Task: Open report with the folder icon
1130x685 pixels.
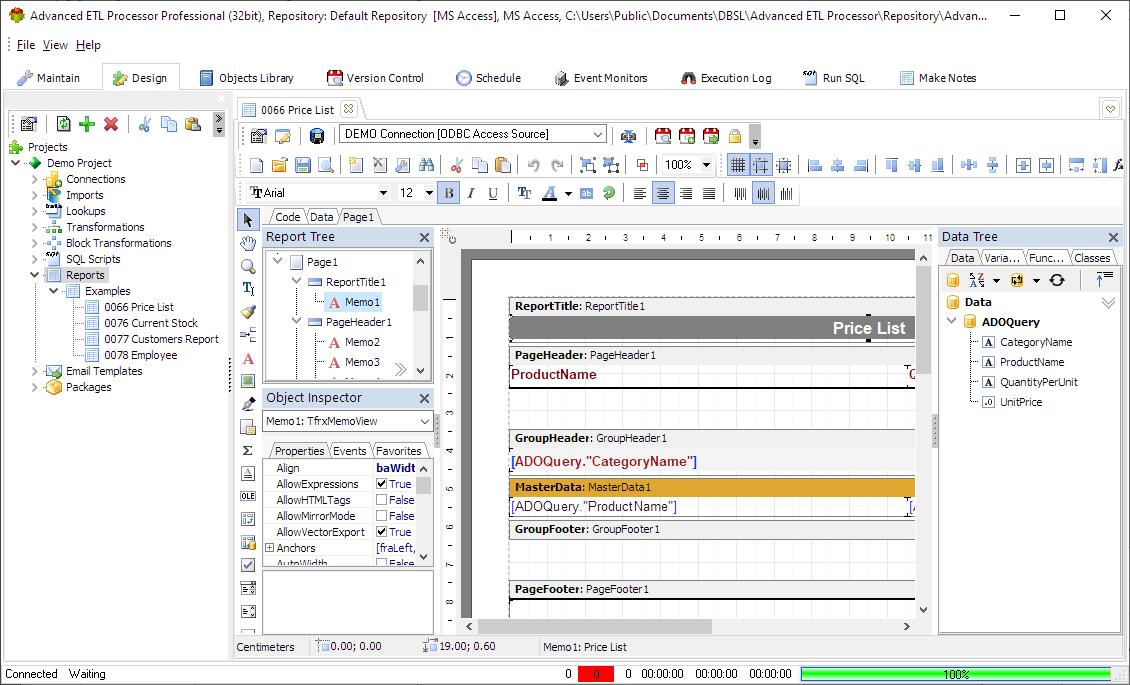Action: tap(280, 165)
